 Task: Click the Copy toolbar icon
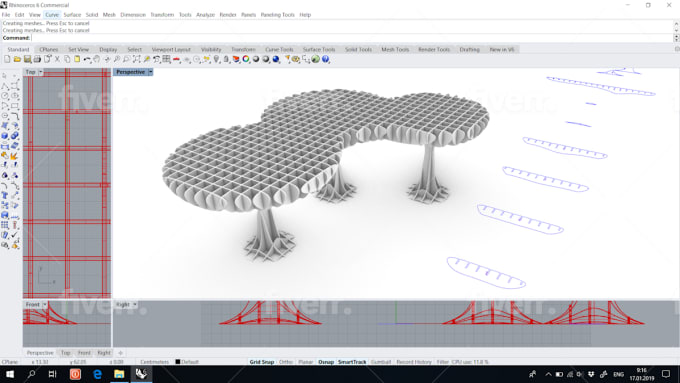click(x=67, y=59)
